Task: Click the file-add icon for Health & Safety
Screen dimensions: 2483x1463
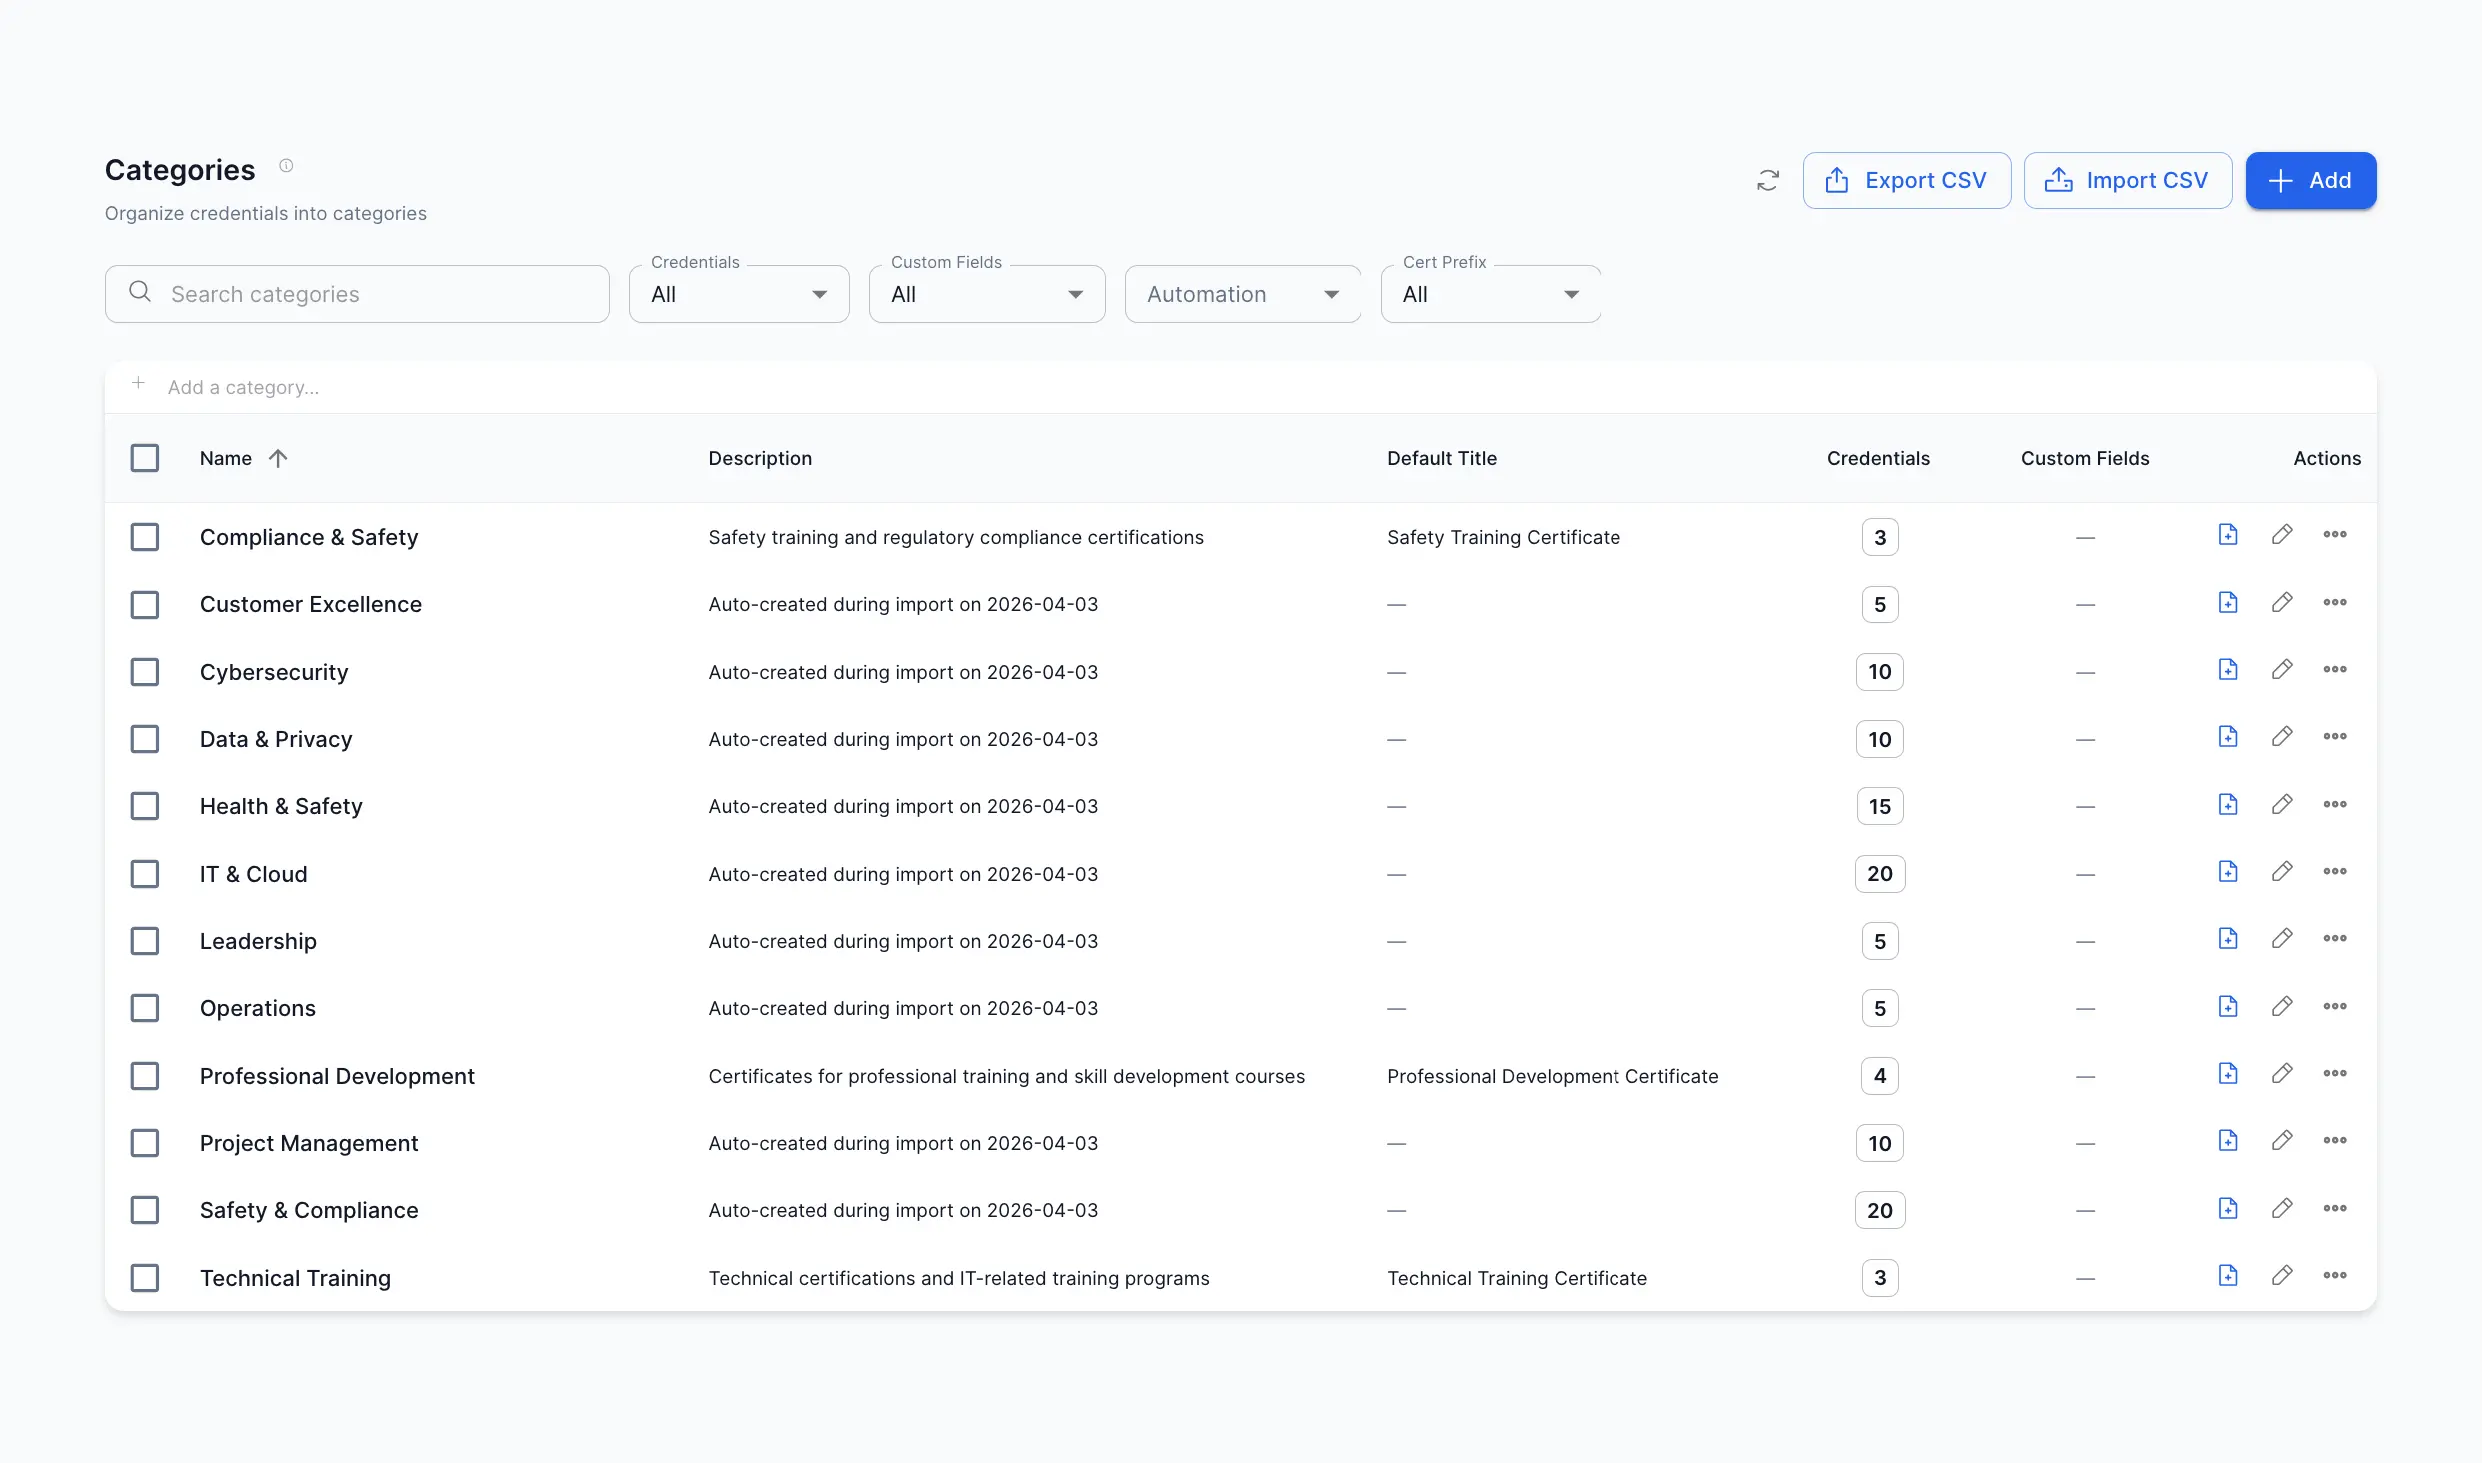Action: pyautogui.click(x=2228, y=803)
